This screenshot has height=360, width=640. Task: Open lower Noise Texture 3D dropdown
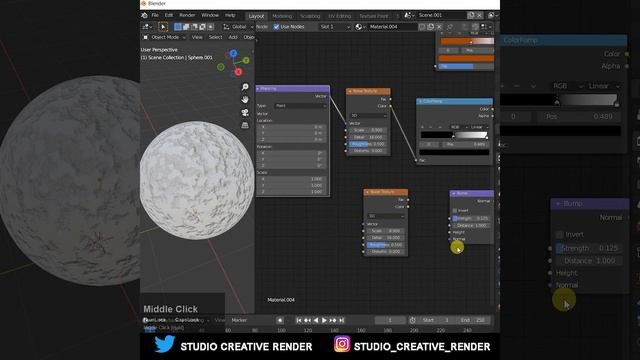[386, 216]
